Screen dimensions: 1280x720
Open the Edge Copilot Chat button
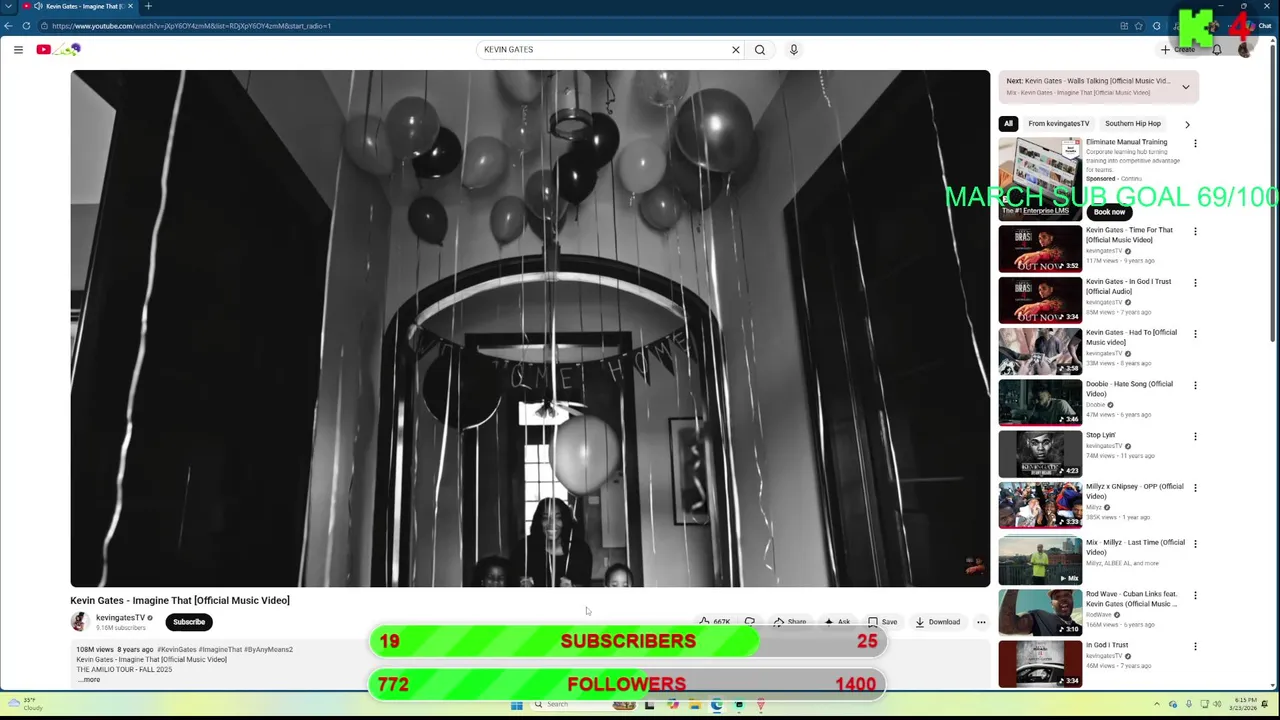(x=1264, y=25)
